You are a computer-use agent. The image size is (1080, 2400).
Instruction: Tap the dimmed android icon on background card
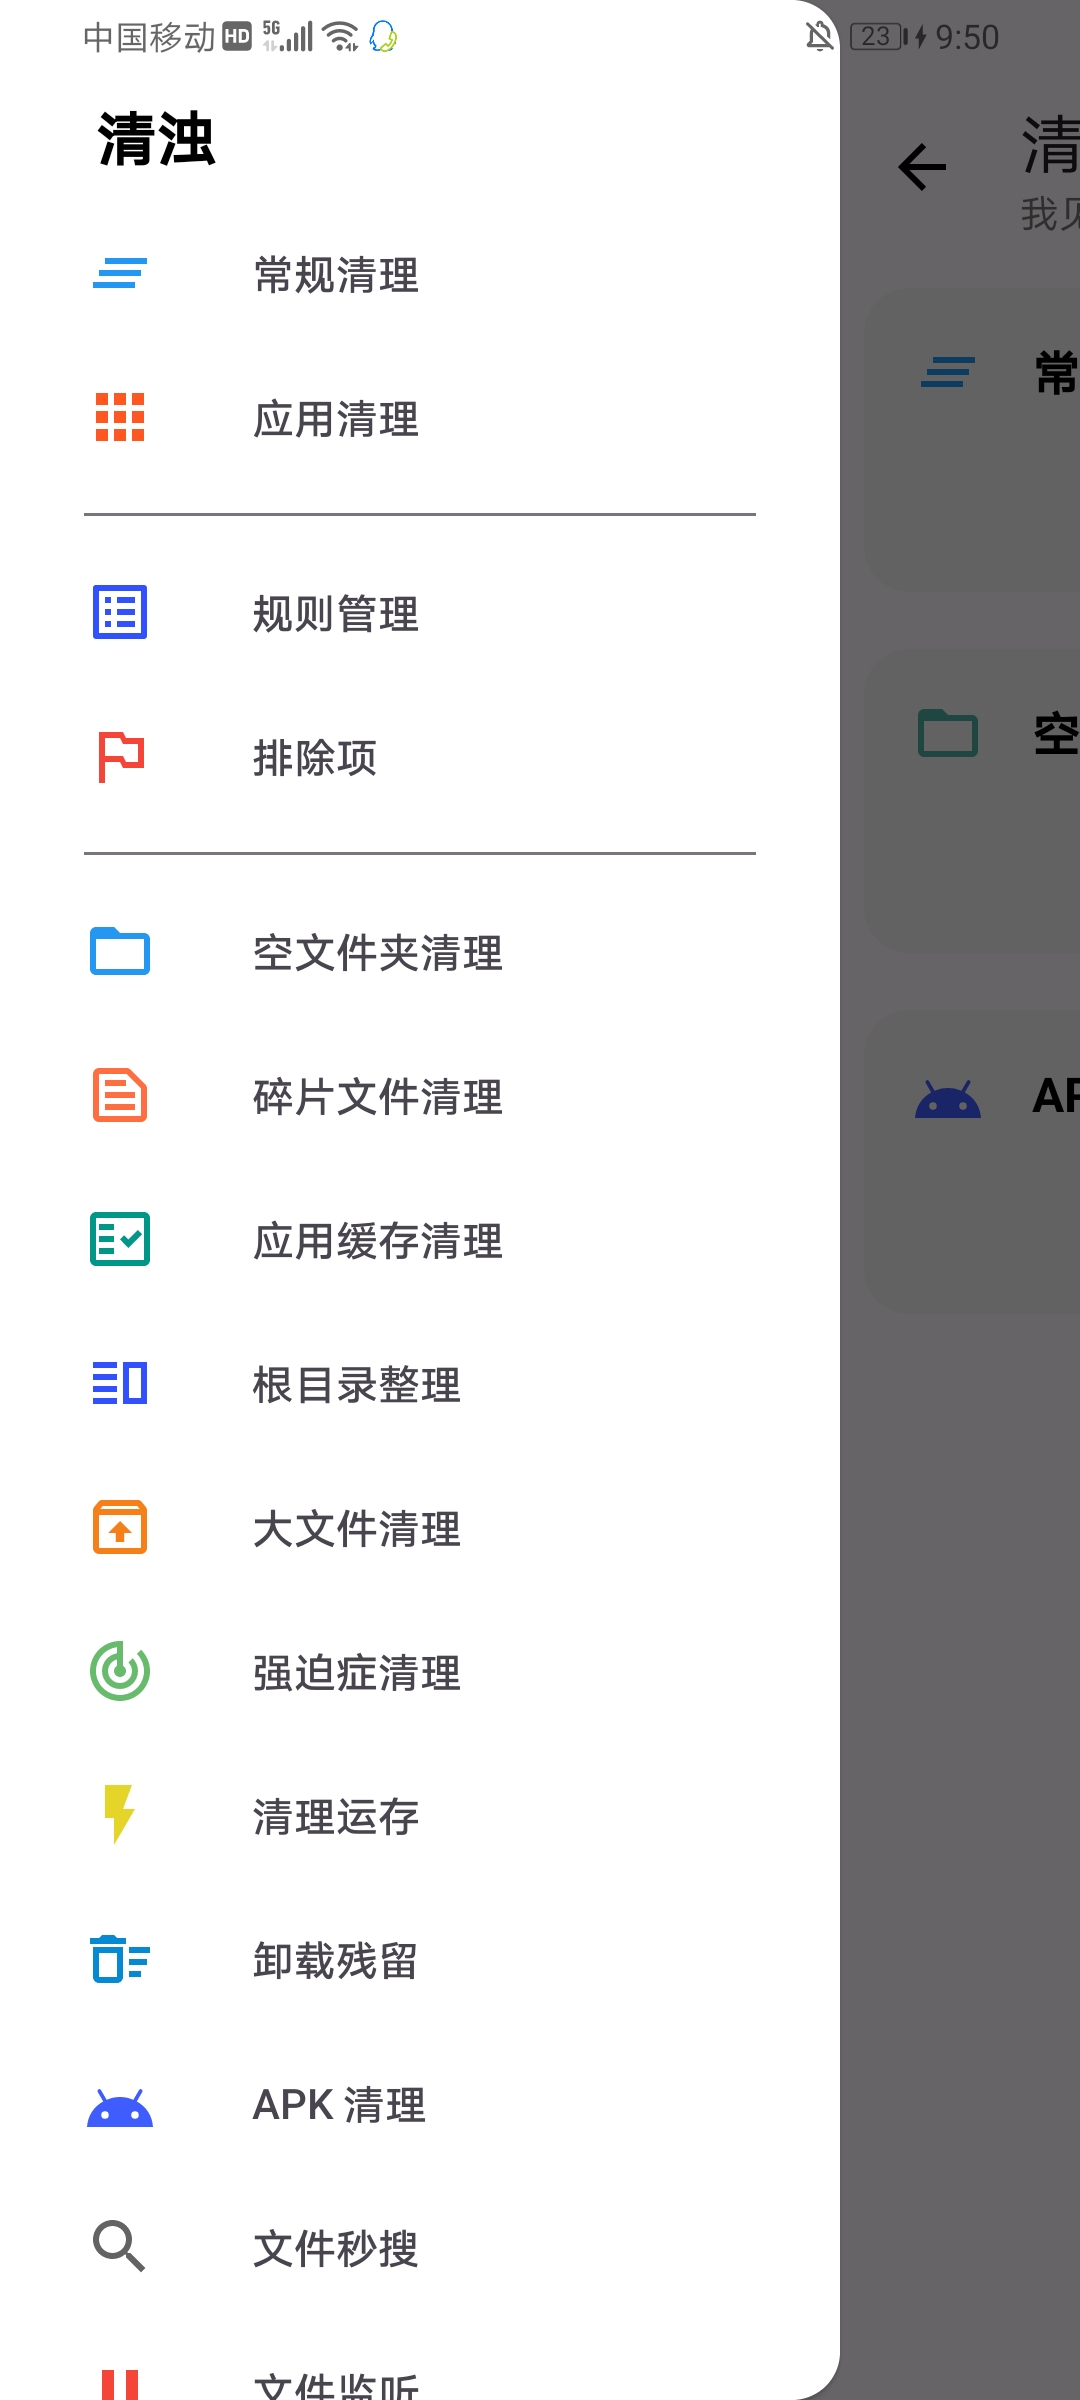click(x=948, y=1099)
